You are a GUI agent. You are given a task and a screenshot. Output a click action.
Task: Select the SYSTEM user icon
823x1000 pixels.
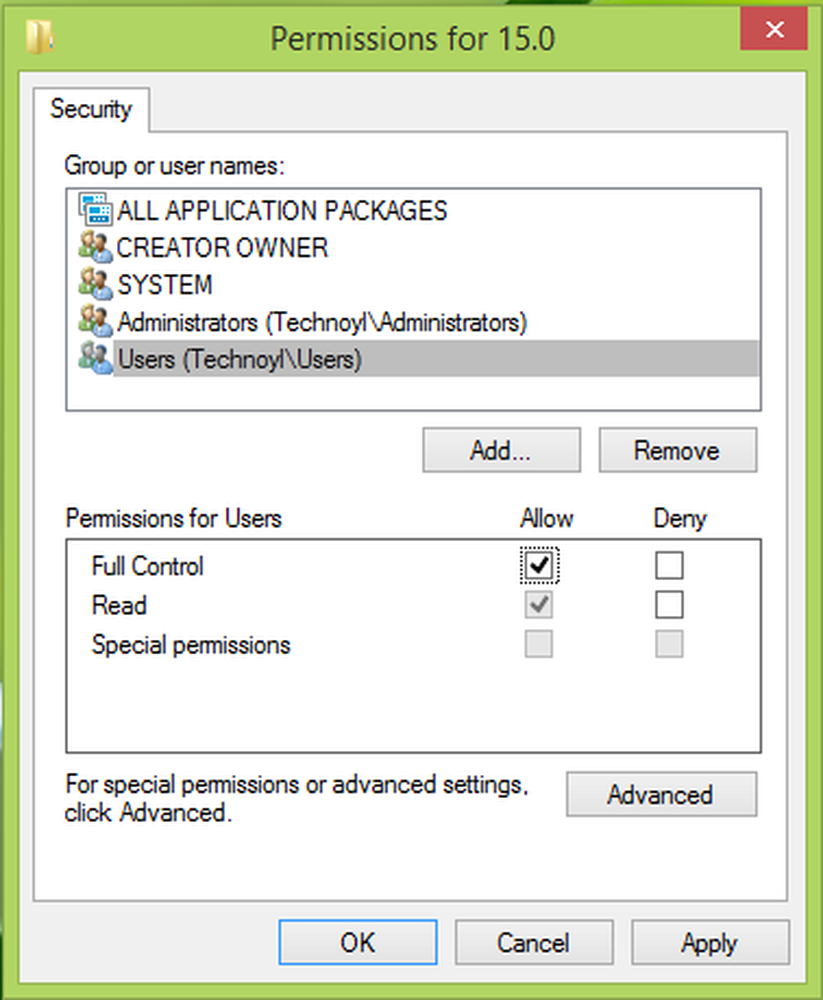click(x=95, y=285)
